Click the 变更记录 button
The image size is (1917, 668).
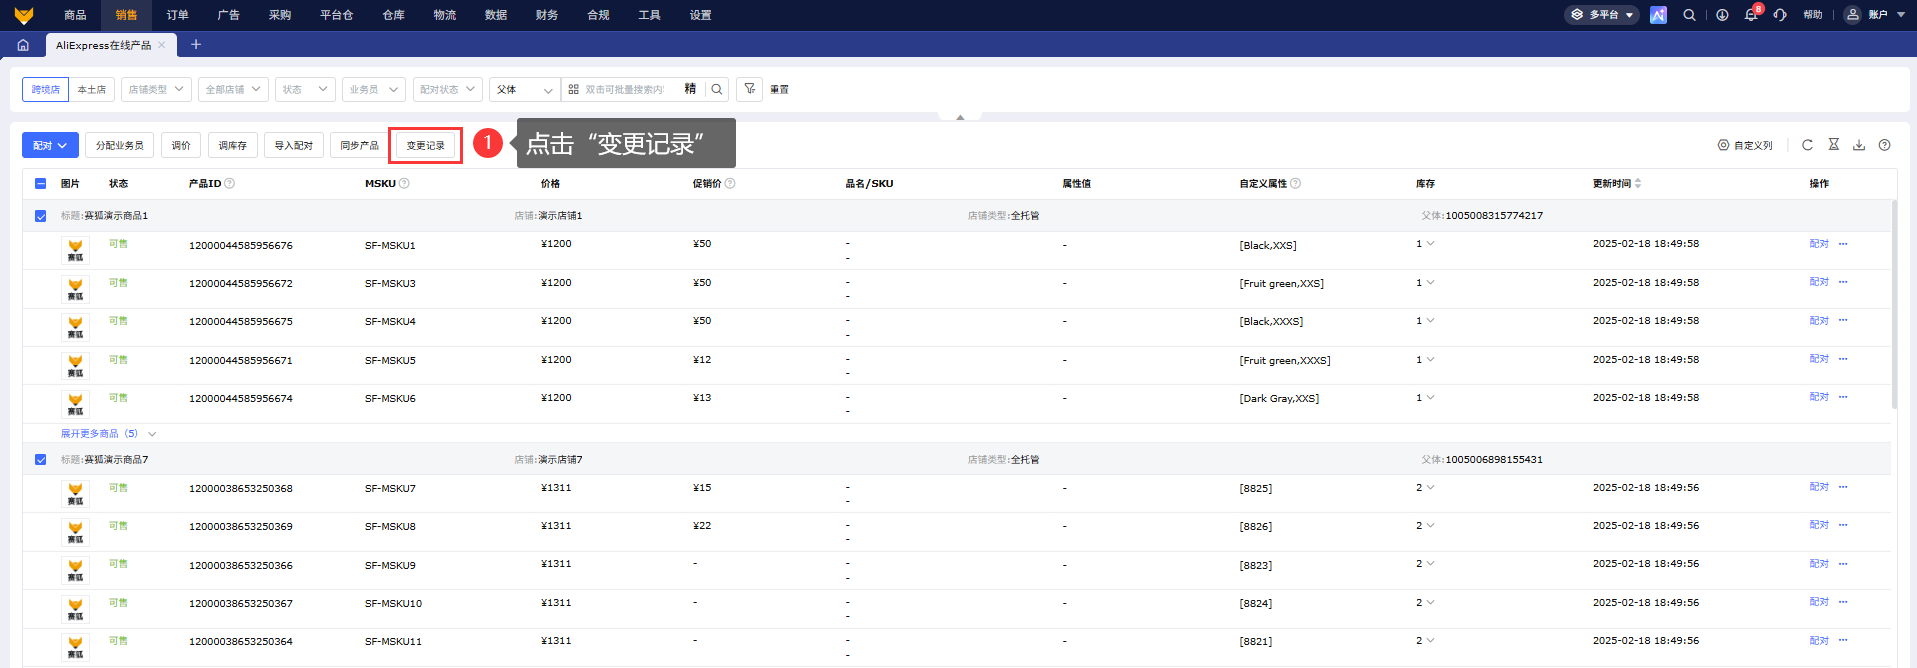pyautogui.click(x=426, y=145)
